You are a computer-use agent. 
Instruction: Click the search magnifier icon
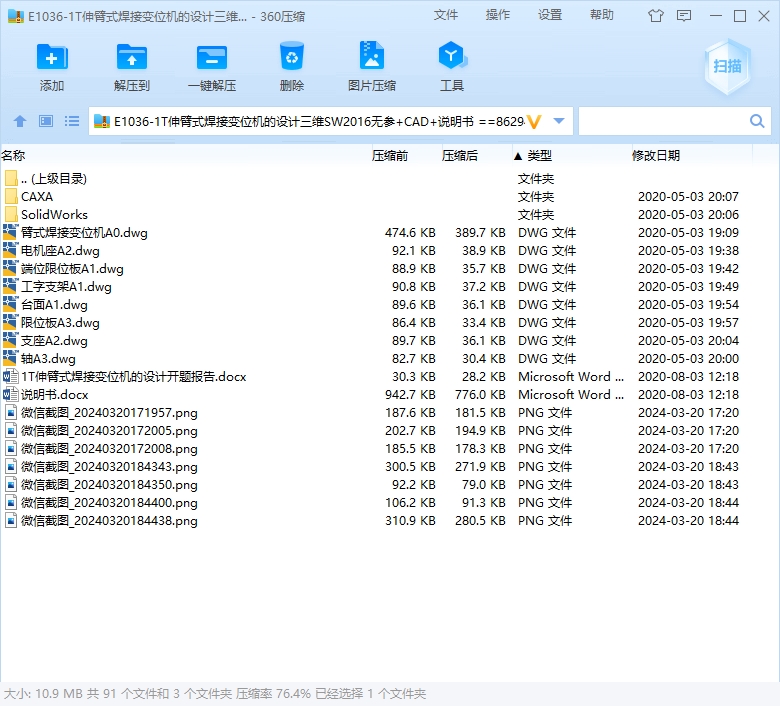click(757, 121)
